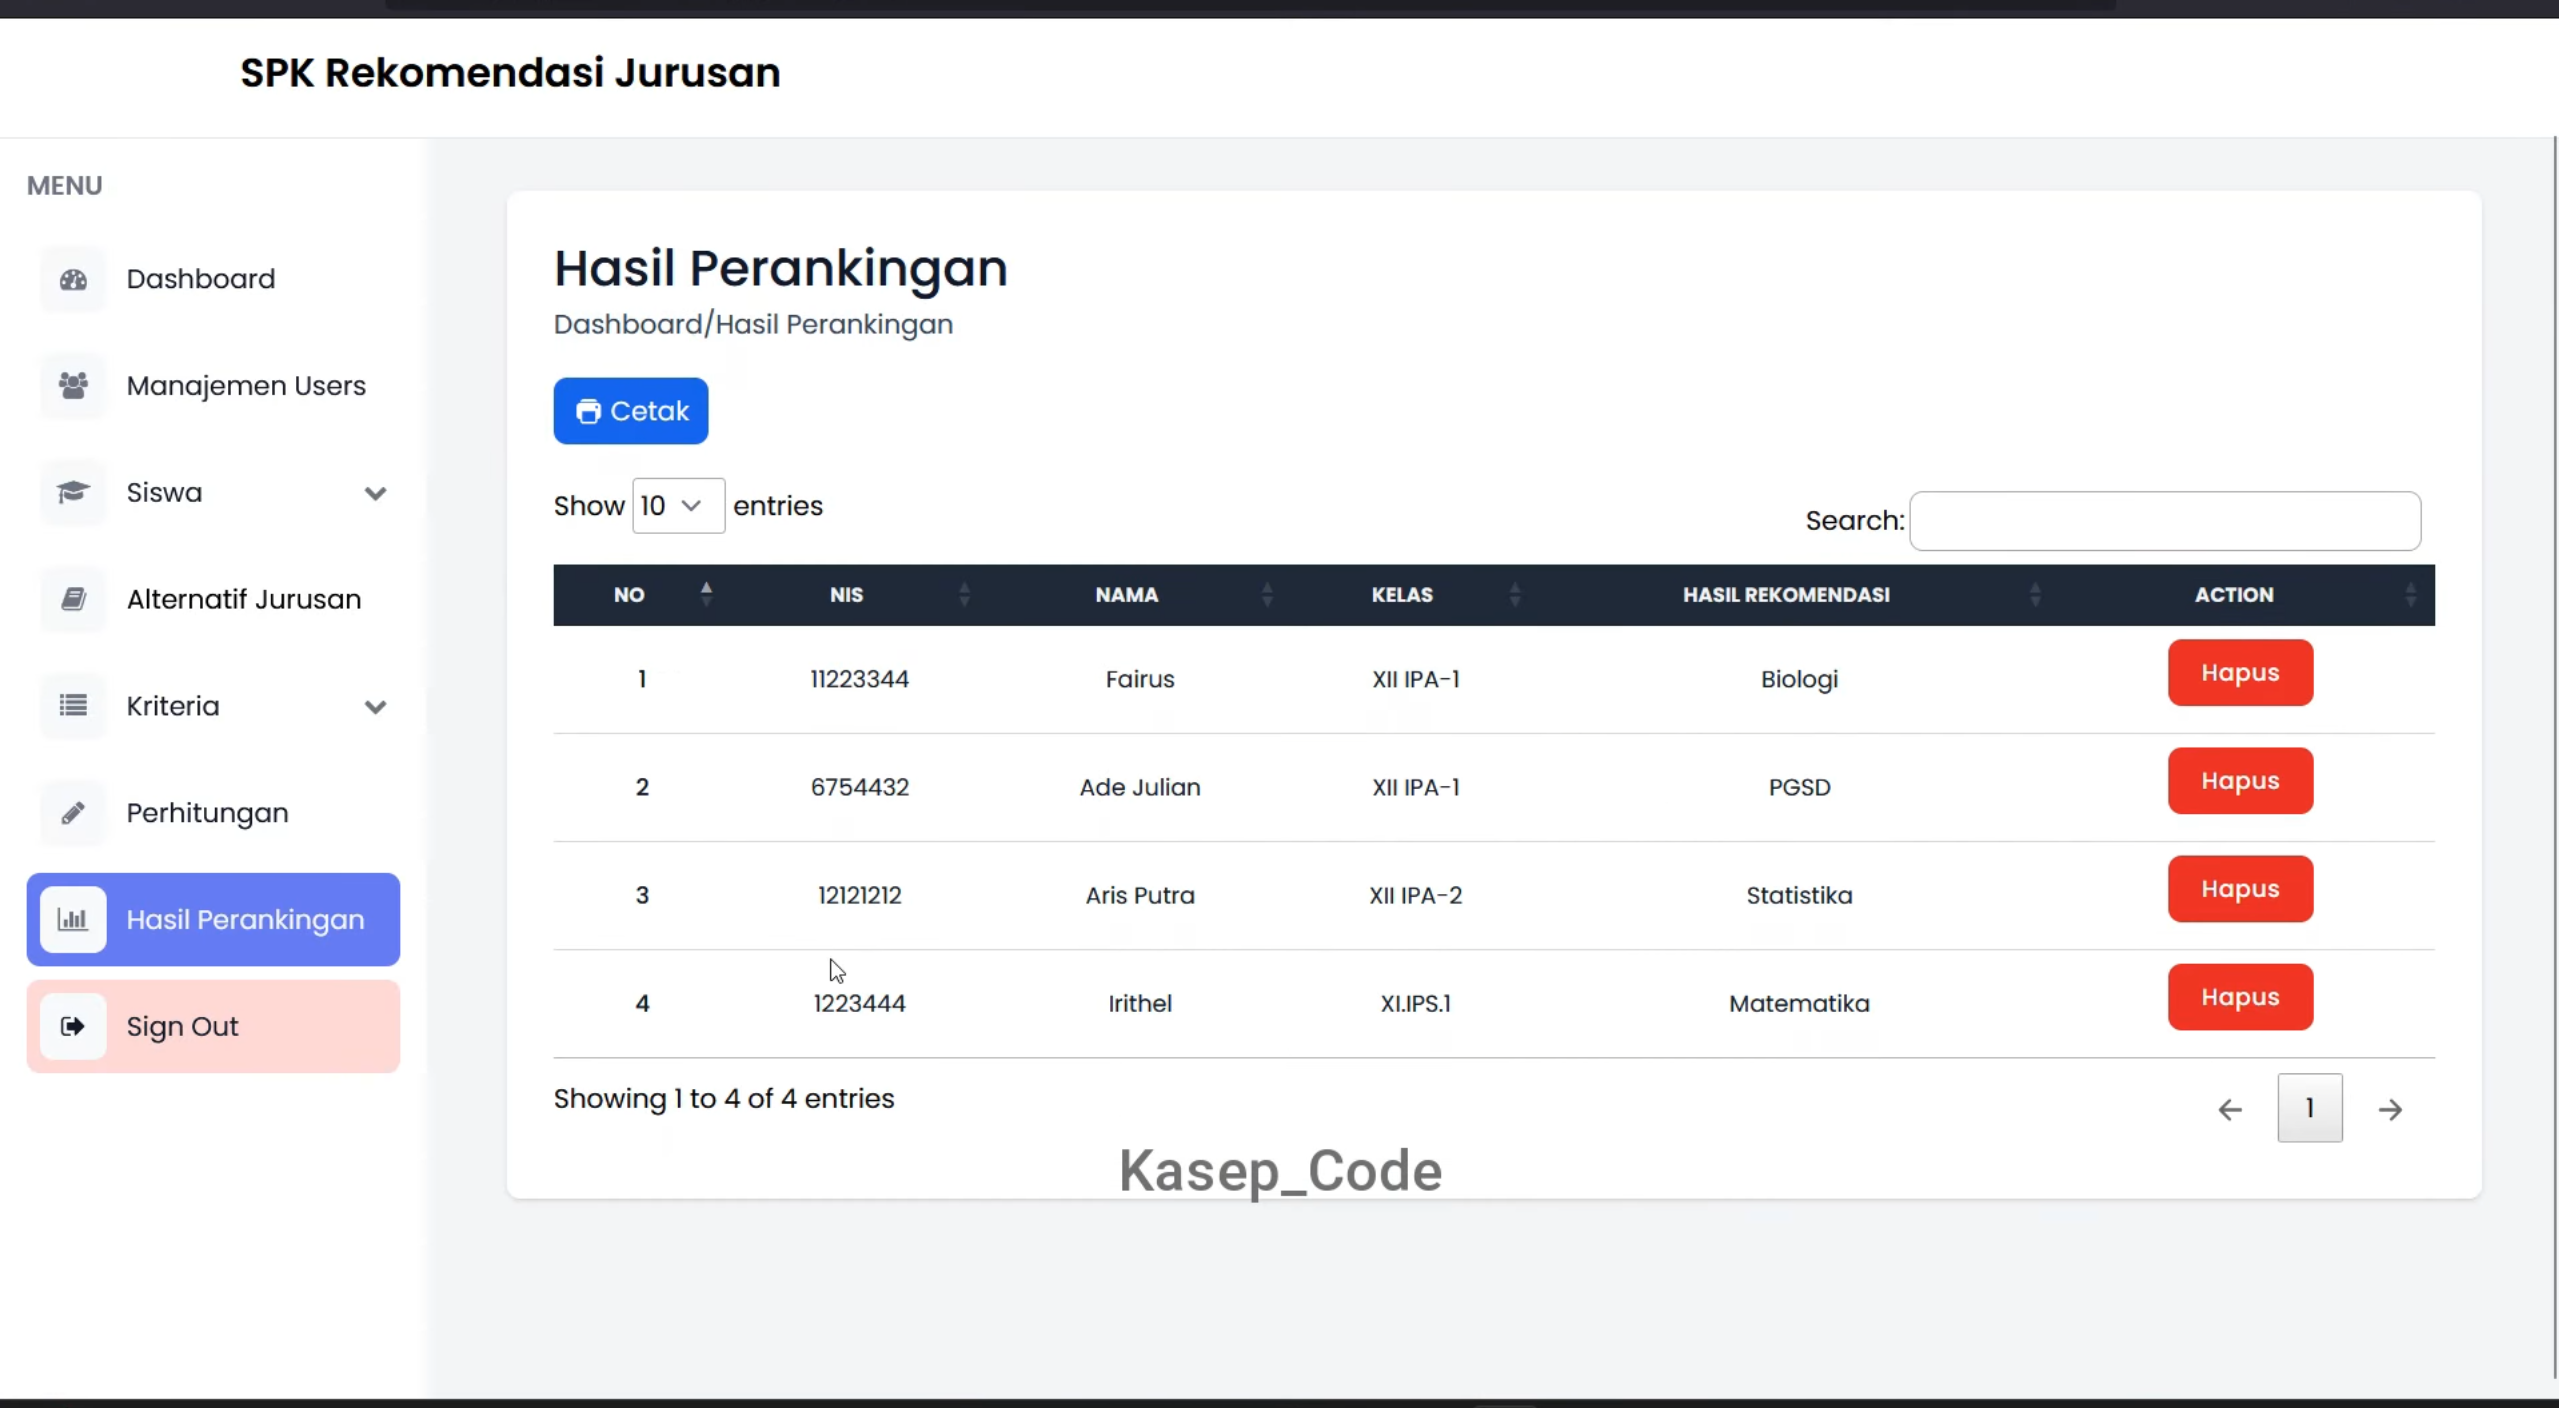
Task: Click the Matematika recommendation cell
Action: click(1799, 1003)
